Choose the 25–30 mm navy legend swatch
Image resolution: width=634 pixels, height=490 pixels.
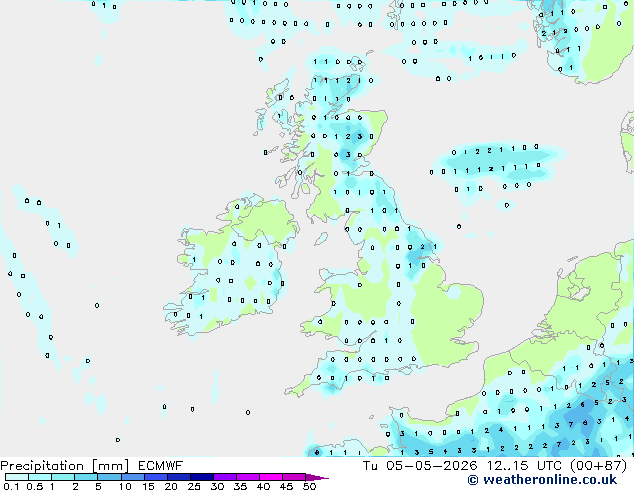click(x=202, y=477)
